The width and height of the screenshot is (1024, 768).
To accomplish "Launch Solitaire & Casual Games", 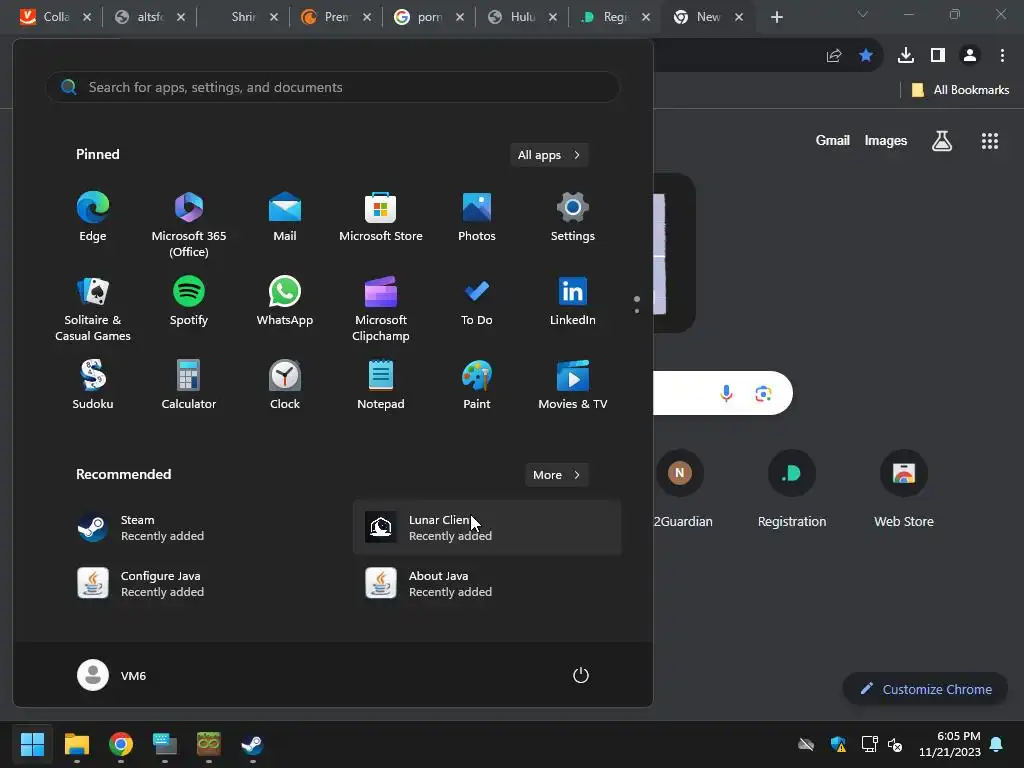I will pyautogui.click(x=93, y=309).
